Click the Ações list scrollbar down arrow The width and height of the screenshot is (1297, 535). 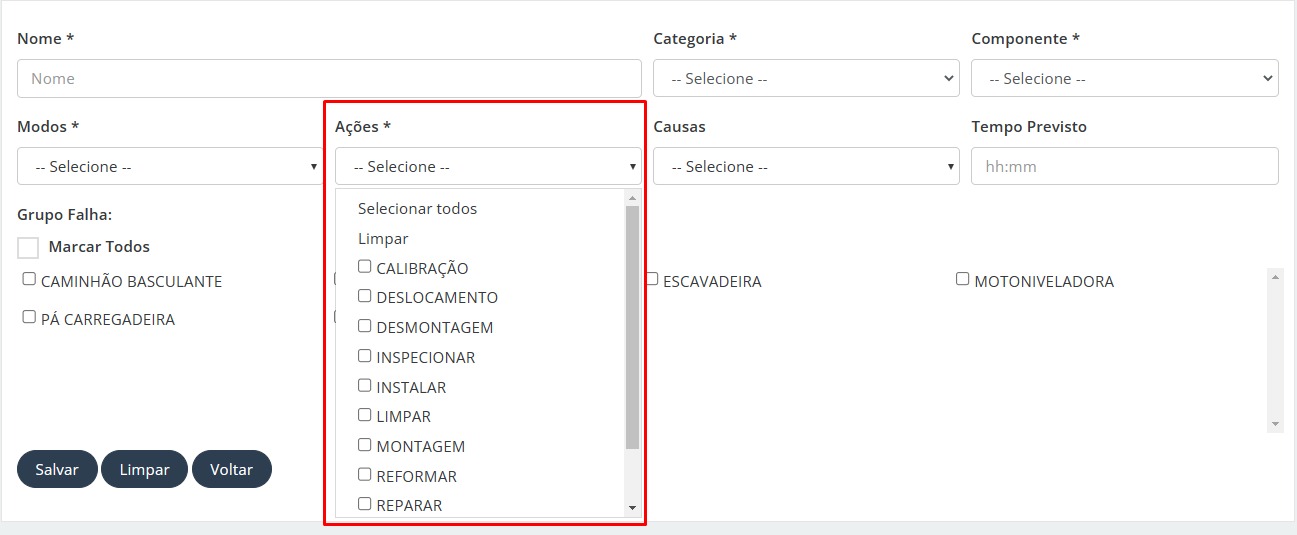point(632,508)
